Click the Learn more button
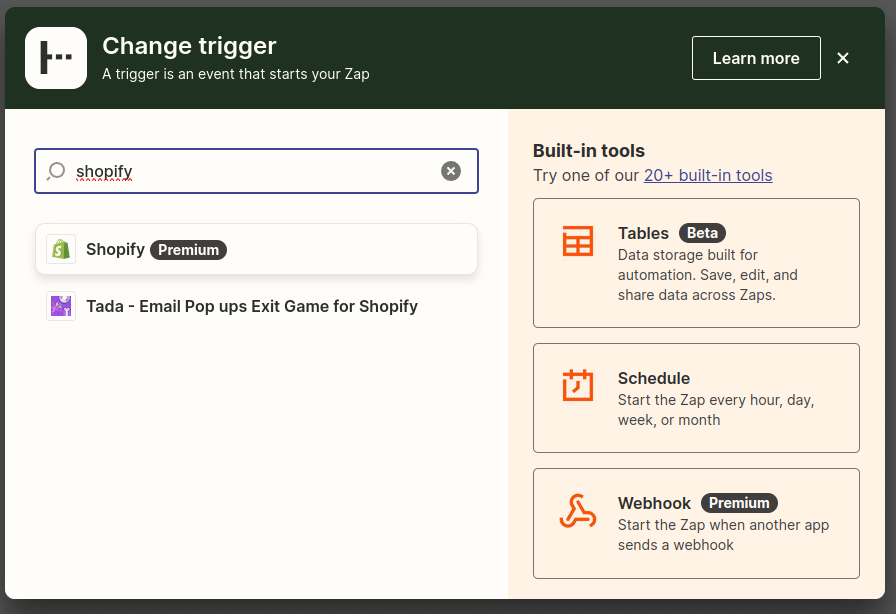Viewport: 896px width, 614px height. tap(756, 58)
